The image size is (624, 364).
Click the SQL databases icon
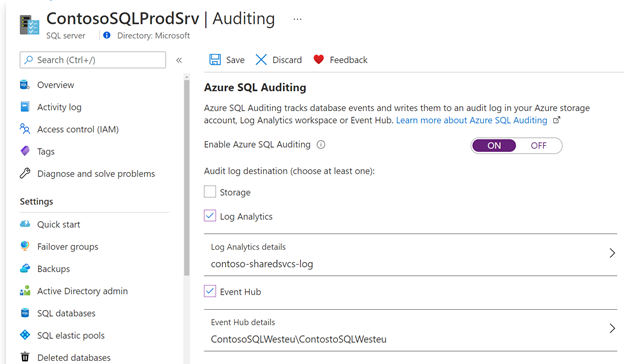tap(25, 313)
